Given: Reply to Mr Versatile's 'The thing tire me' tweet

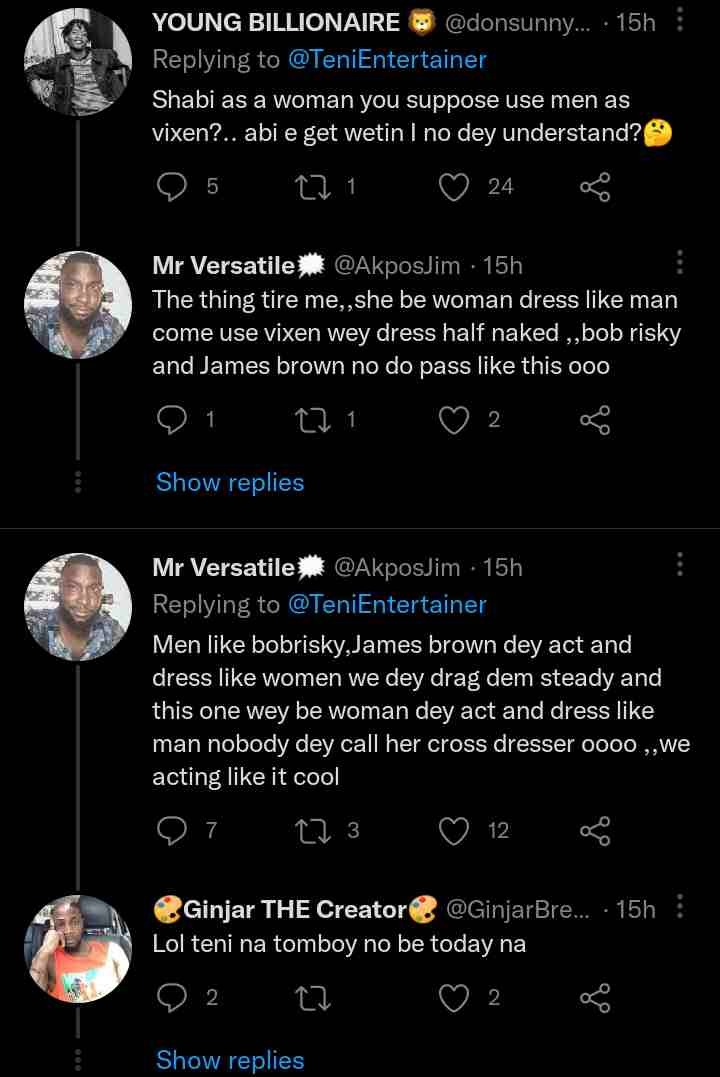Looking at the screenshot, I should click(174, 421).
